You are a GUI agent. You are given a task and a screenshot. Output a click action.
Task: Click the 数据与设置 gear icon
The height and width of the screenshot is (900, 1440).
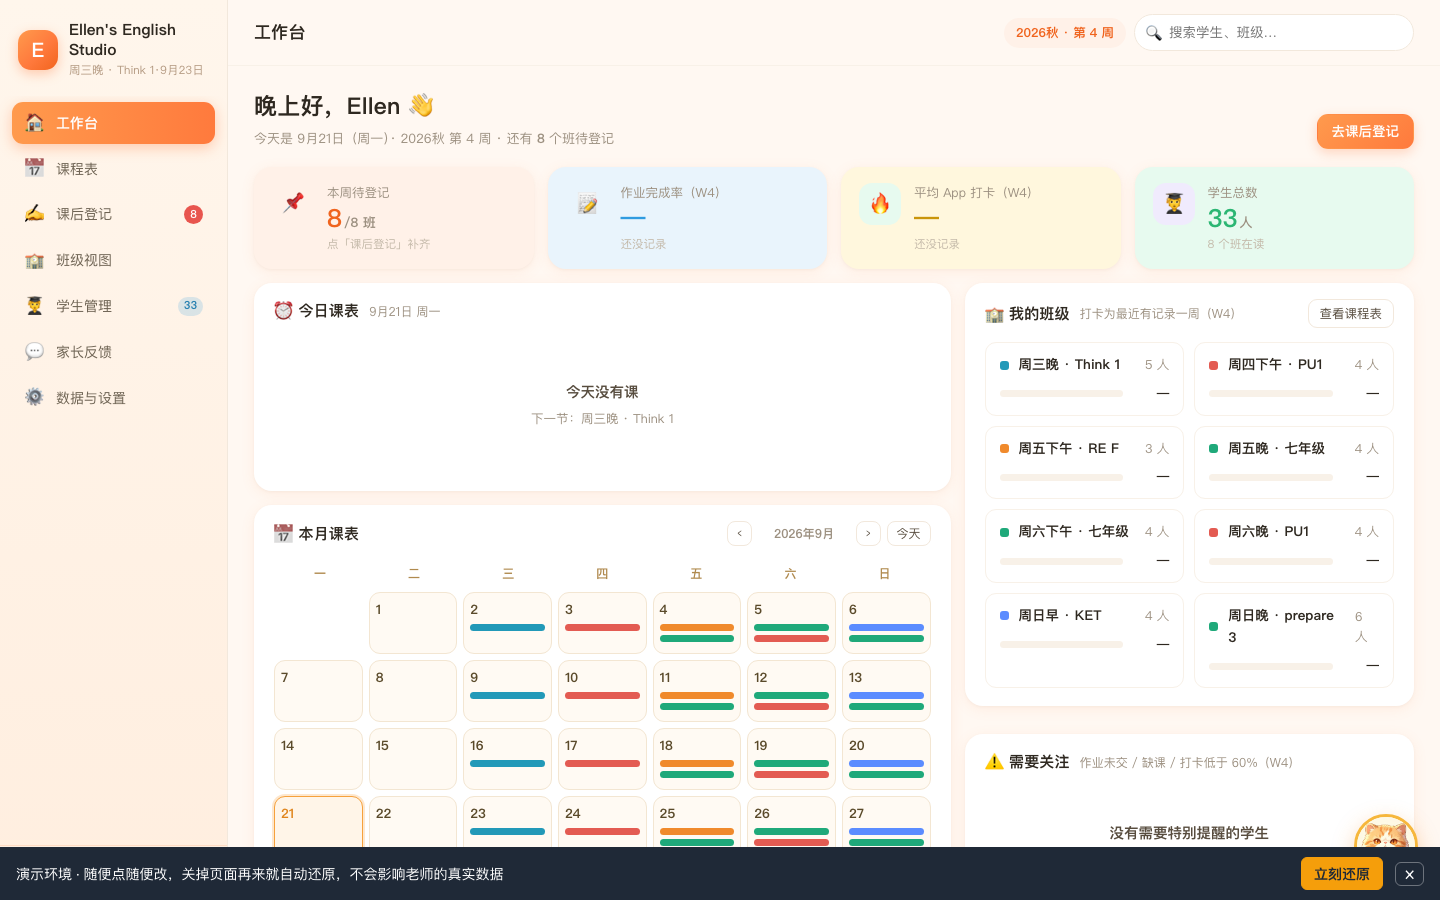pyautogui.click(x=34, y=397)
